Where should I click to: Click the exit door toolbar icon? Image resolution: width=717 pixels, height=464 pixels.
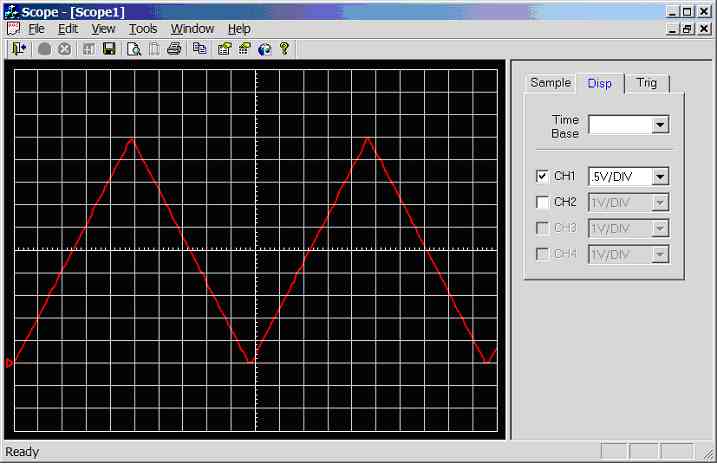(17, 48)
